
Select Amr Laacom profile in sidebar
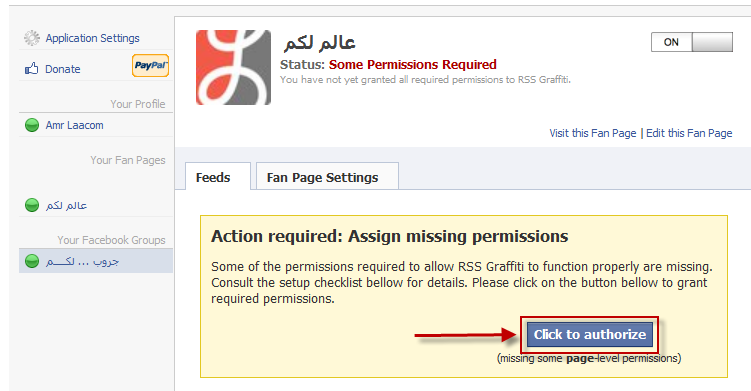click(74, 125)
